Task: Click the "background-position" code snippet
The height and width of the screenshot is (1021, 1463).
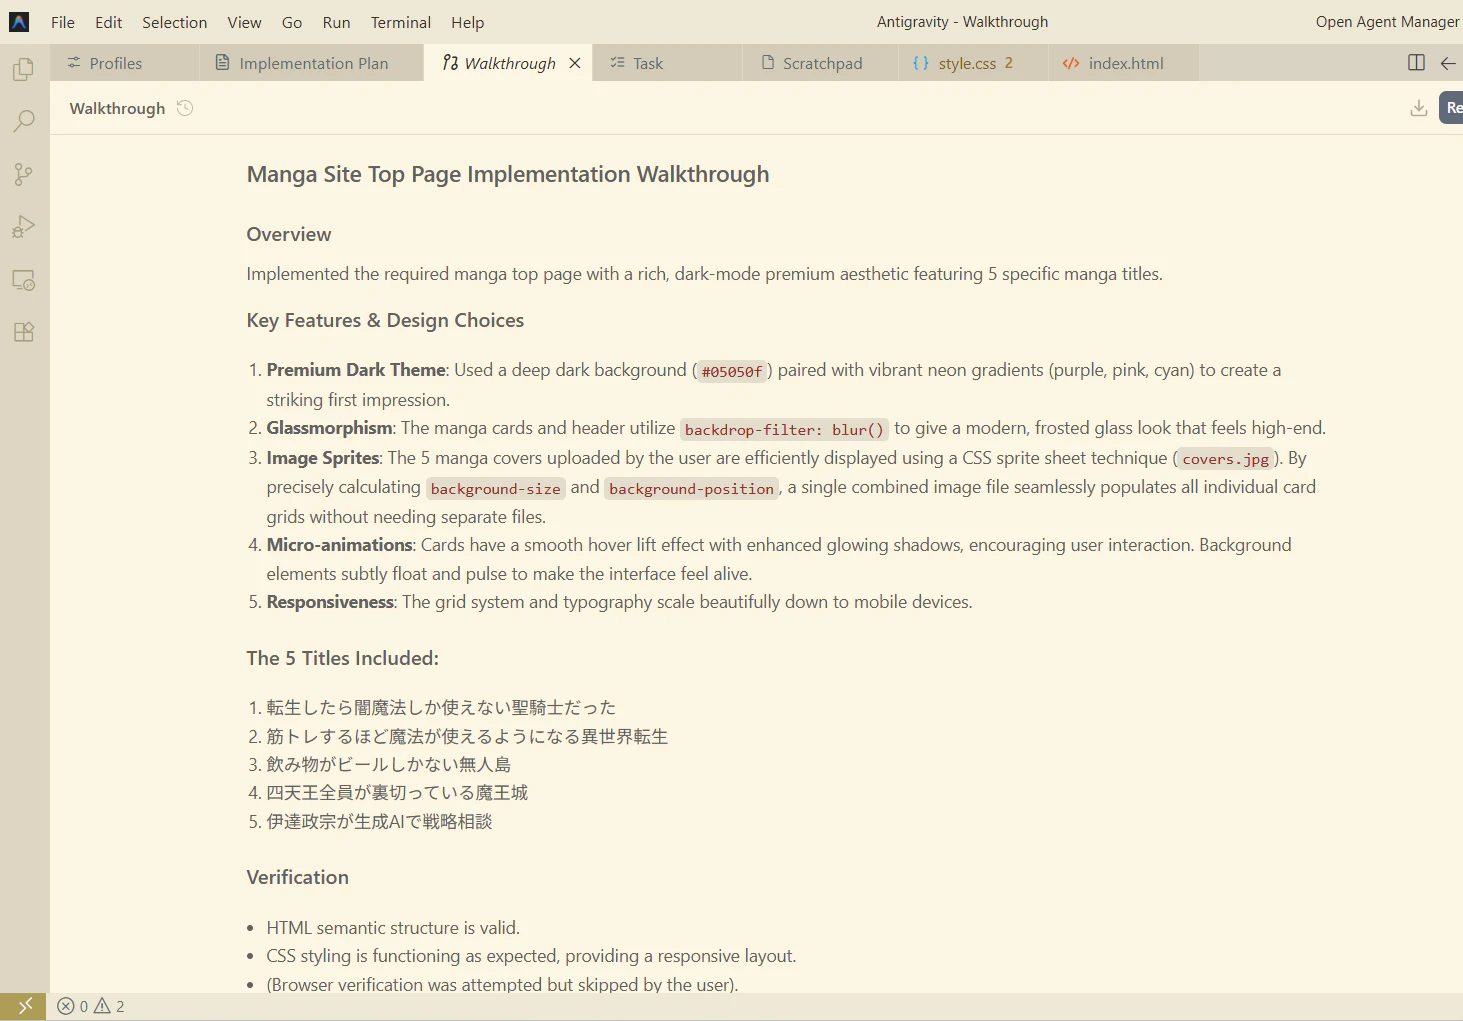Action: pyautogui.click(x=691, y=488)
